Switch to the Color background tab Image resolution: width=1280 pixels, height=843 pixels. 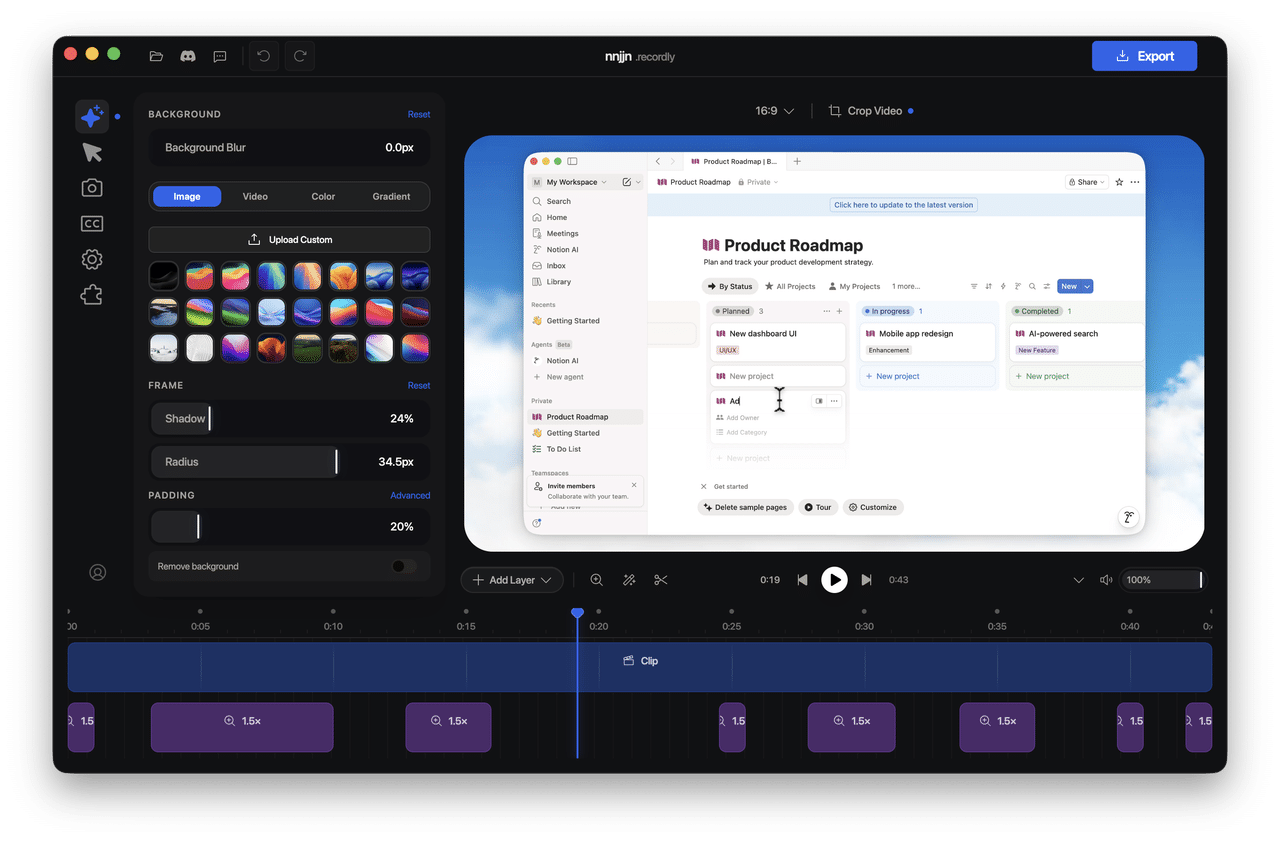tap(323, 196)
